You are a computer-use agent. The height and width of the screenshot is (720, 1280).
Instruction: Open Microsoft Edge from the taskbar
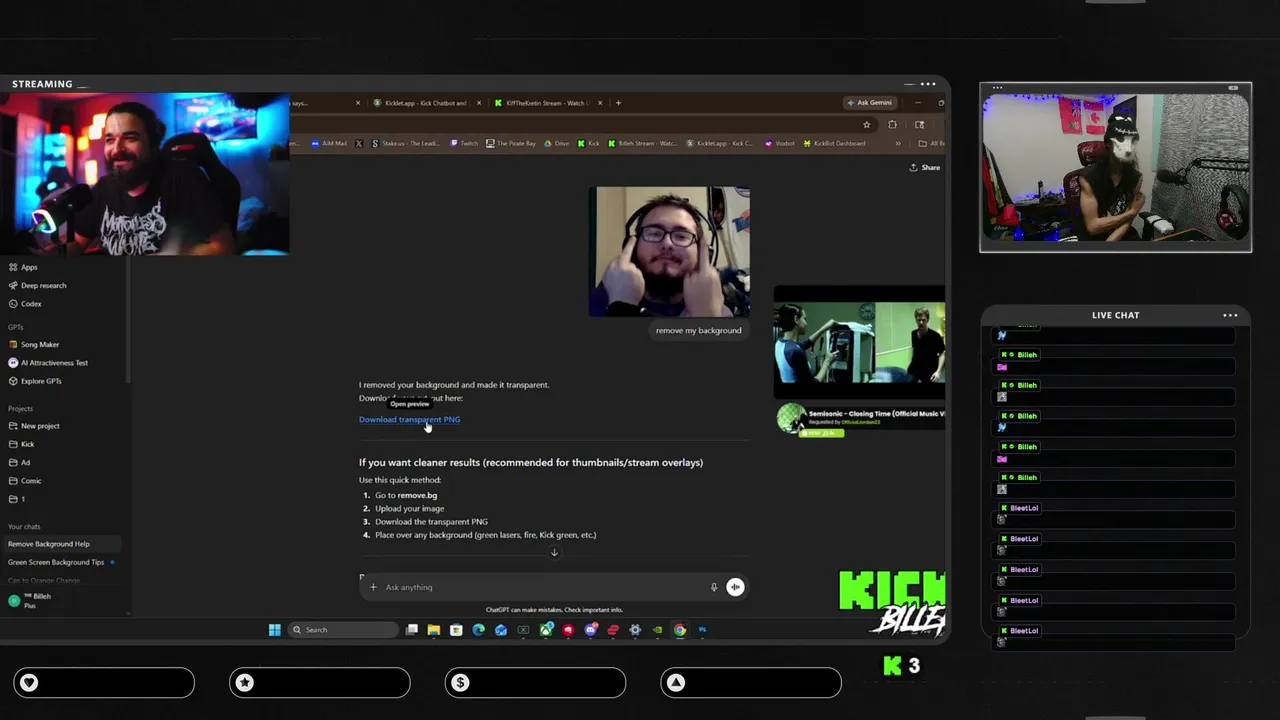[x=478, y=630]
